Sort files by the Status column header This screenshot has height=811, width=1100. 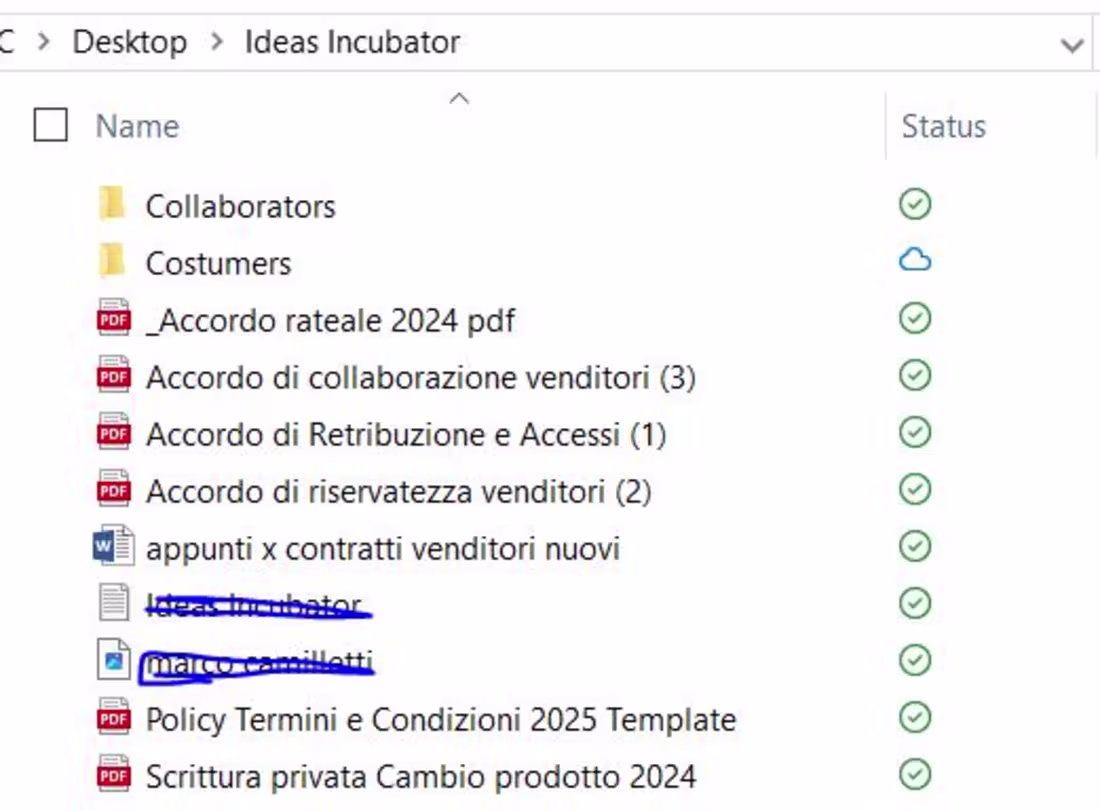943,126
